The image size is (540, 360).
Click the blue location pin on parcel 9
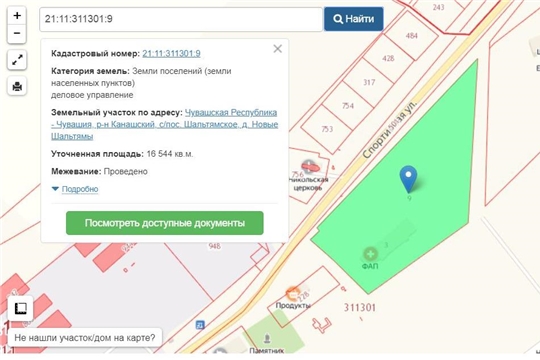[408, 179]
